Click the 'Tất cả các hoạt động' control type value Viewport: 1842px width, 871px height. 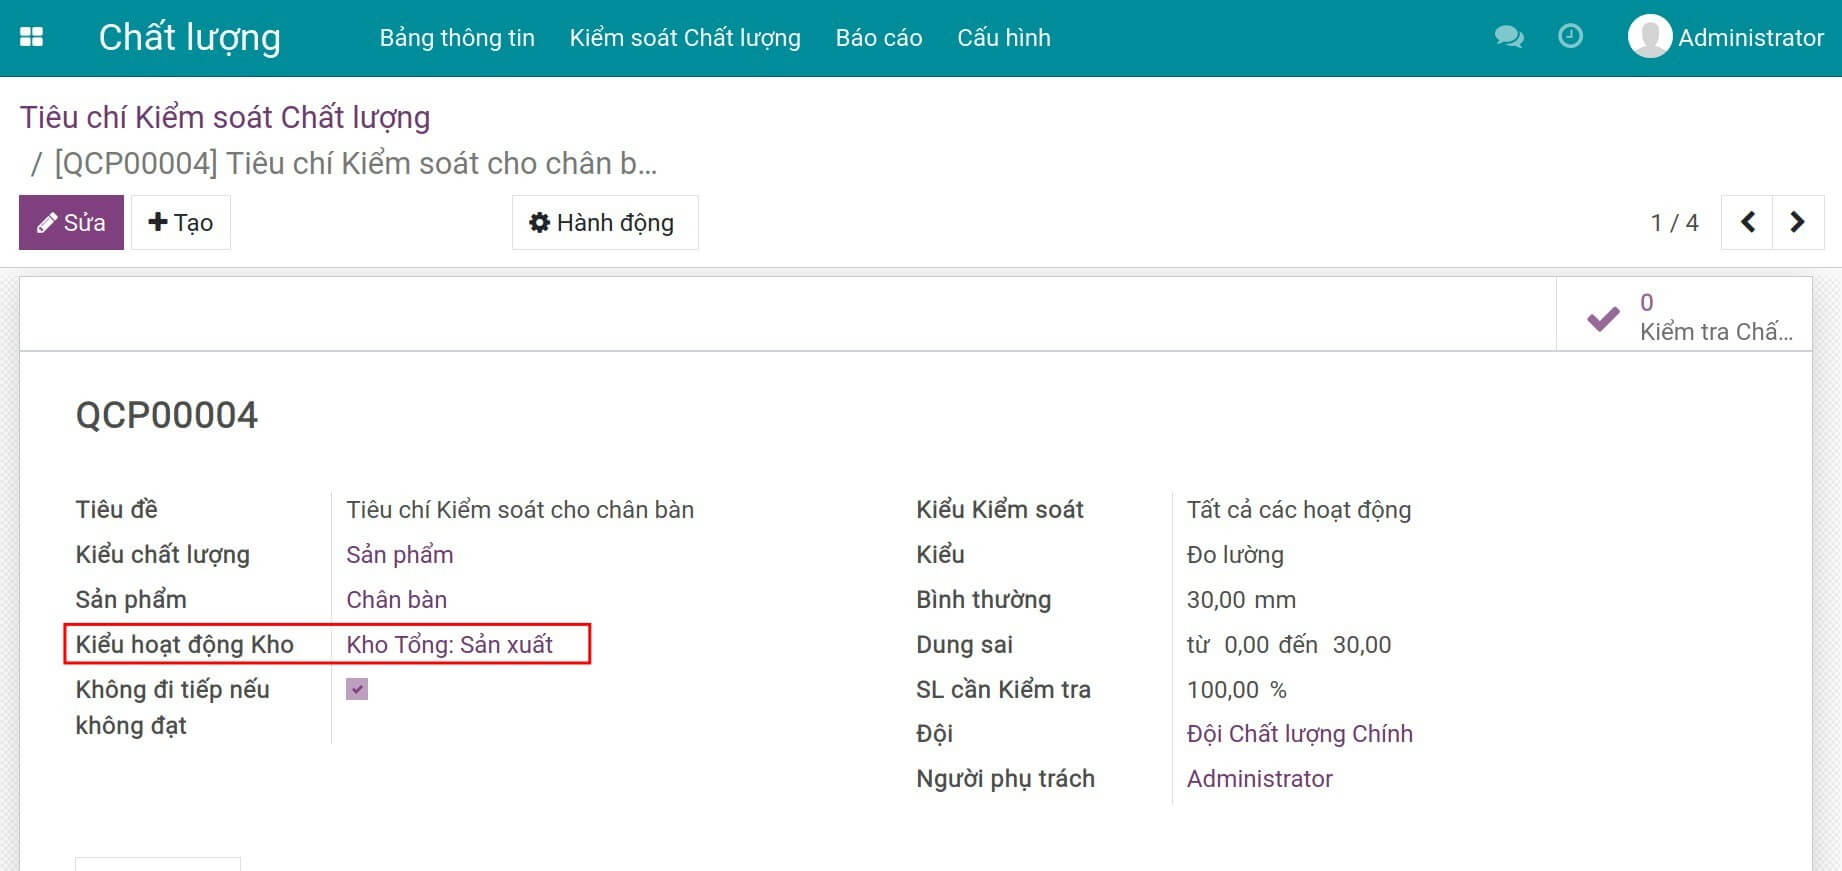point(1299,510)
